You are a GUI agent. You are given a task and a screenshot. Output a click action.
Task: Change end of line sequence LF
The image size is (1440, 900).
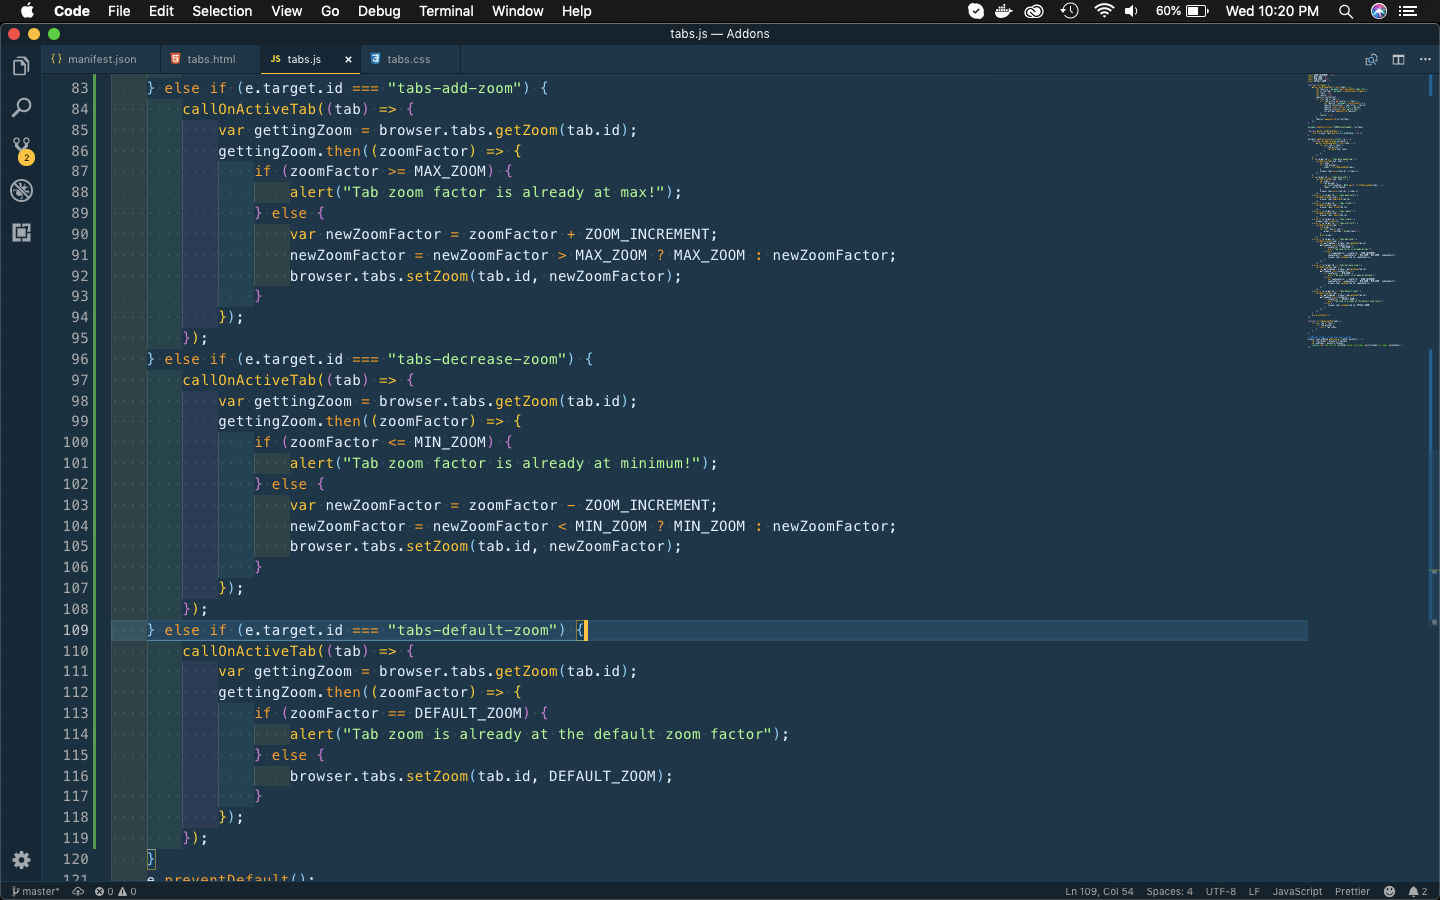click(1254, 891)
